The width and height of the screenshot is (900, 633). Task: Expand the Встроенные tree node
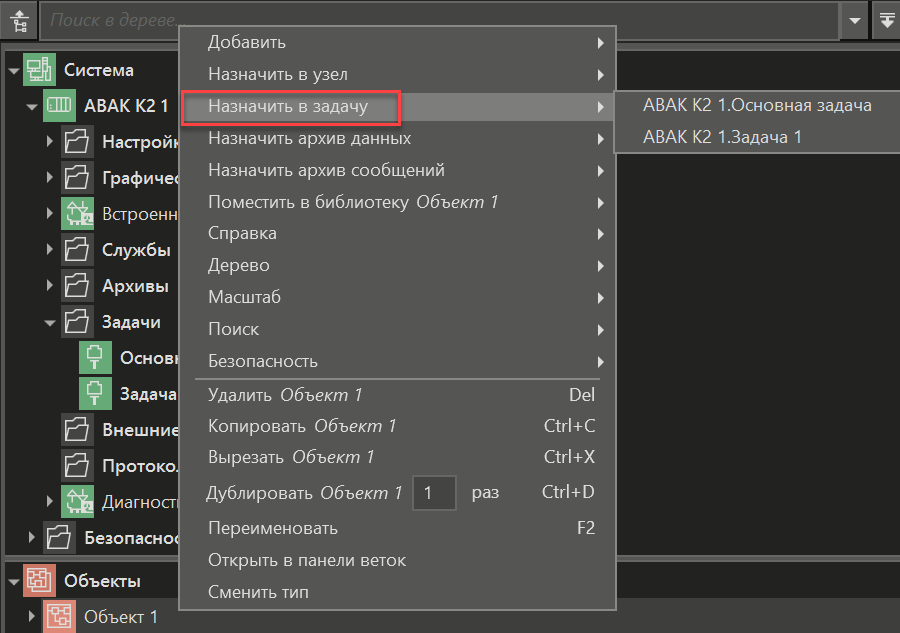[x=50, y=213]
